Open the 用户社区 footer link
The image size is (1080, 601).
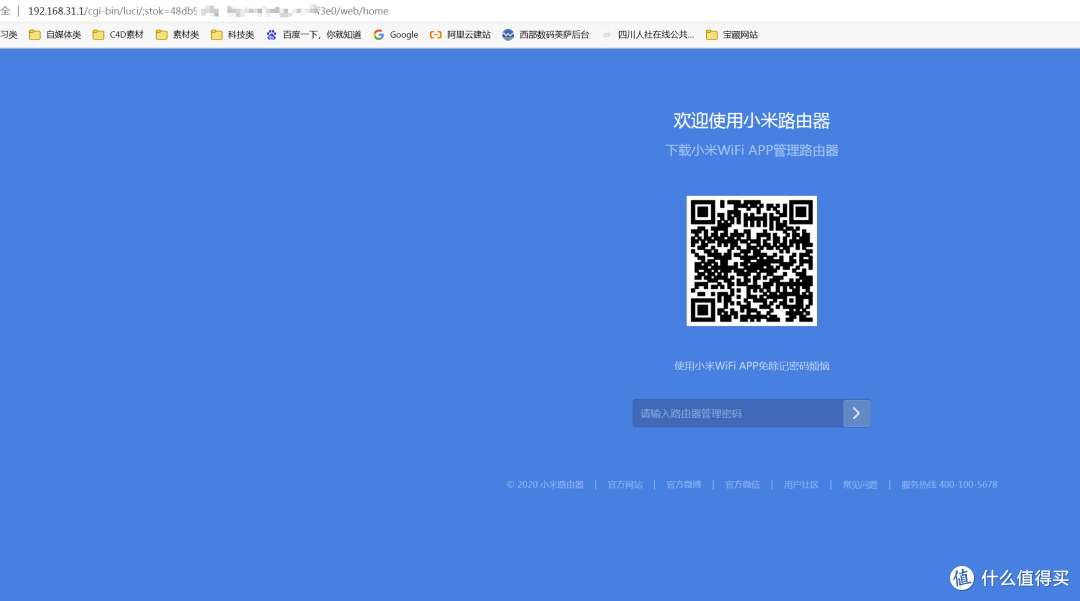pos(801,485)
